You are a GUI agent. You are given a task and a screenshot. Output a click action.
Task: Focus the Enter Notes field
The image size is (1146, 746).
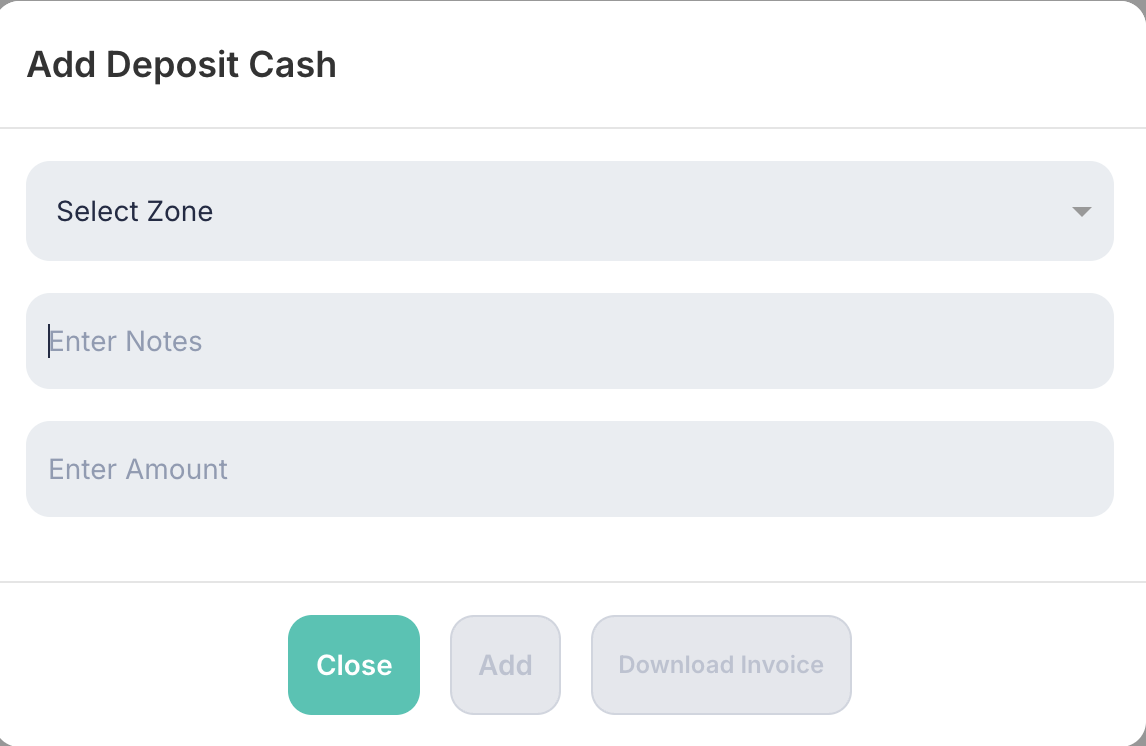point(569,341)
